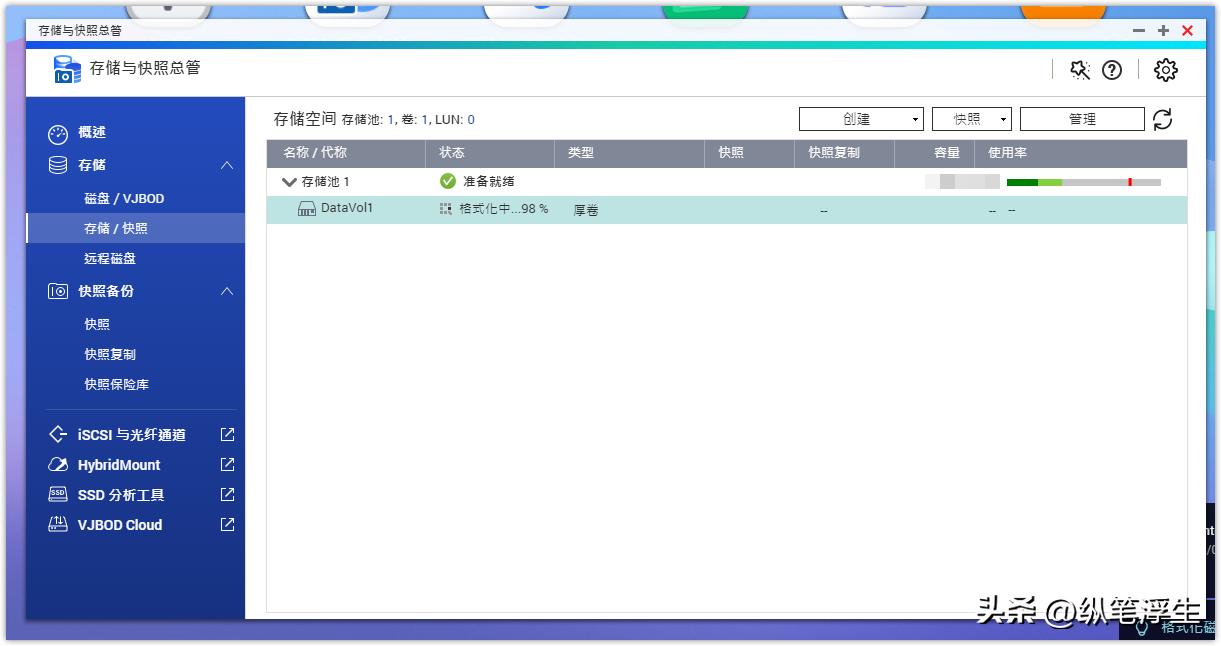Click the LUN: 0 count text
Viewport: 1221px width, 646px height.
[455, 120]
